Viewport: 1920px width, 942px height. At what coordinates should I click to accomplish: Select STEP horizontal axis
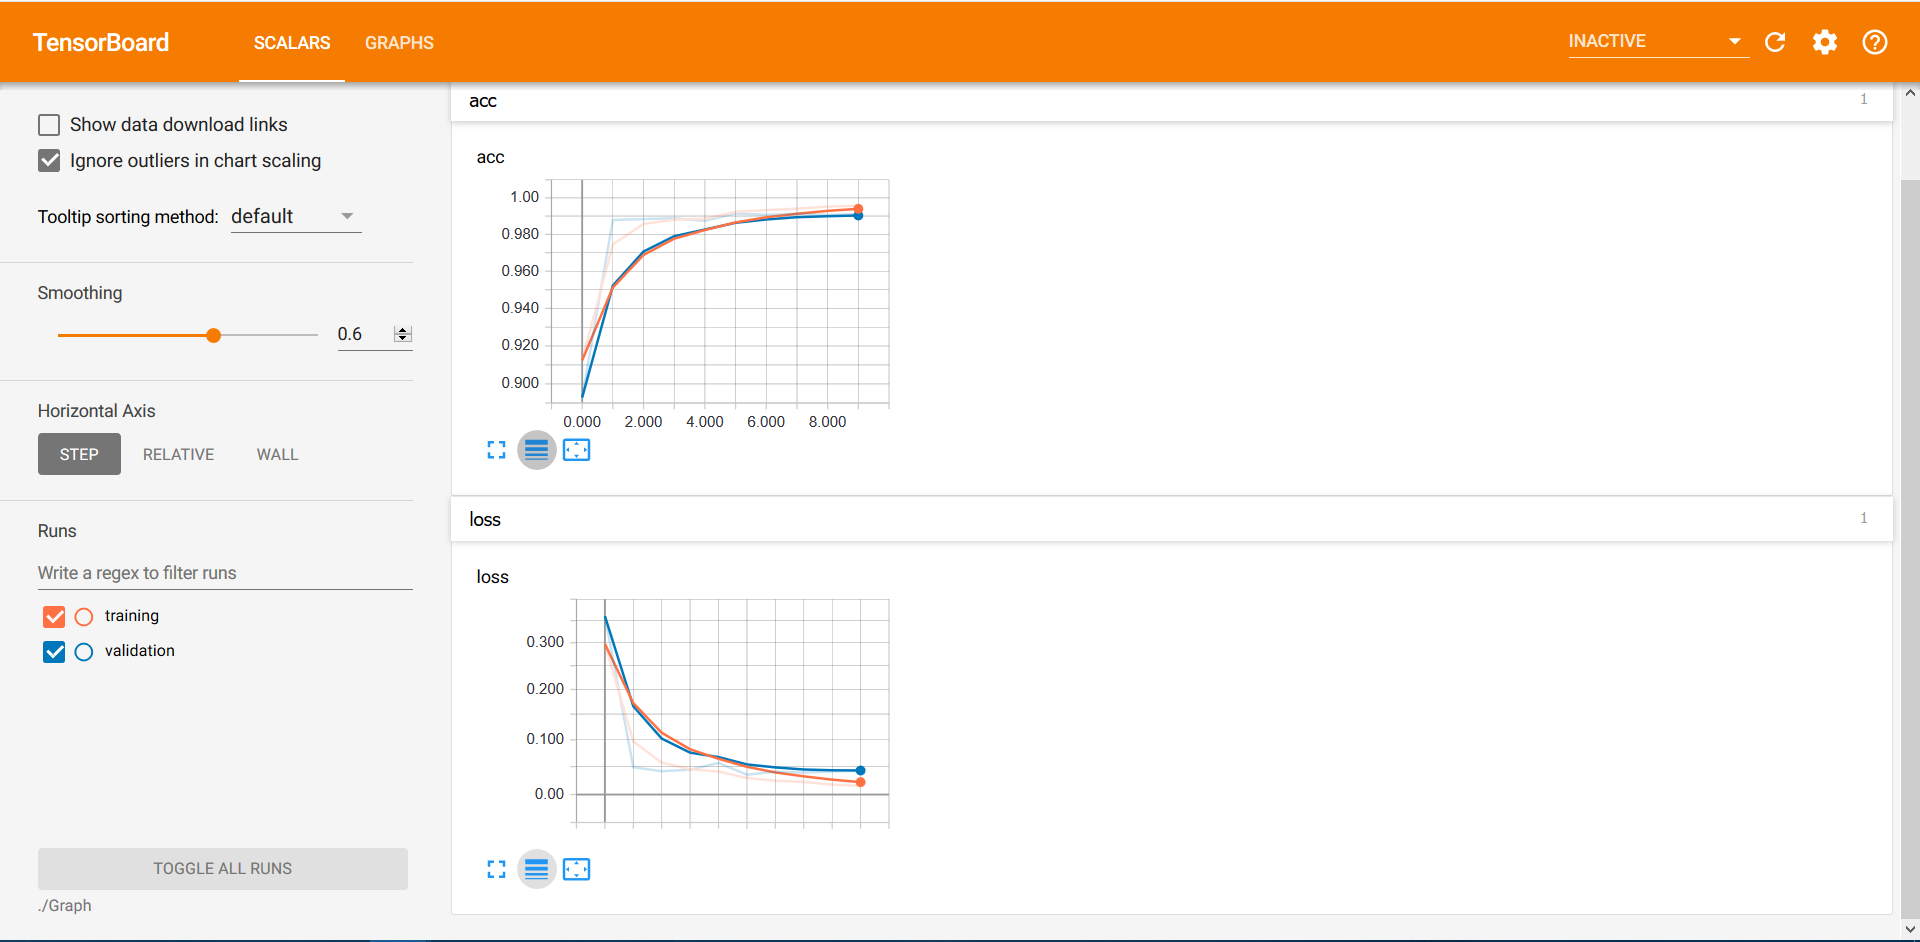pyautogui.click(x=79, y=454)
